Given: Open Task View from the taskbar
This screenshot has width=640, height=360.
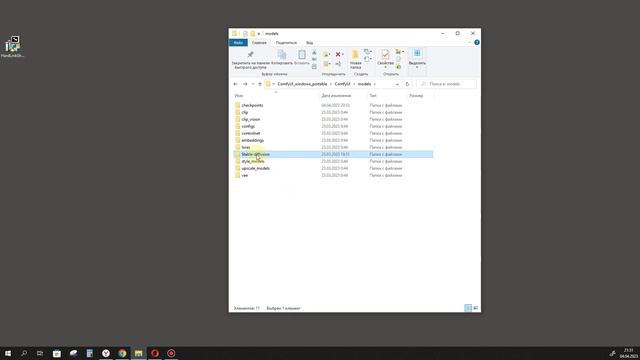Looking at the screenshot, I should [40, 353].
